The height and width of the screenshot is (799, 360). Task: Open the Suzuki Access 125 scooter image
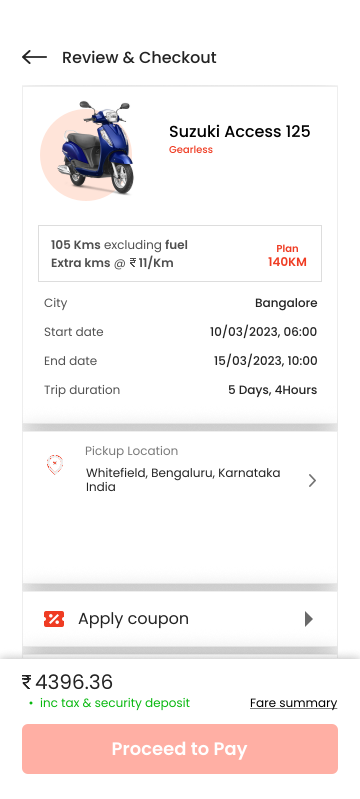tap(87, 148)
